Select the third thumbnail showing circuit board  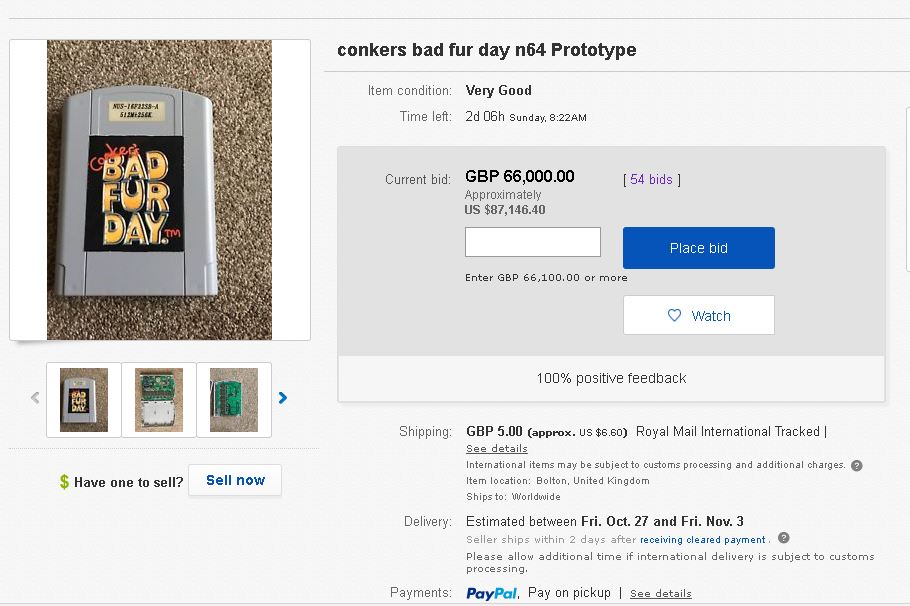[x=234, y=399]
